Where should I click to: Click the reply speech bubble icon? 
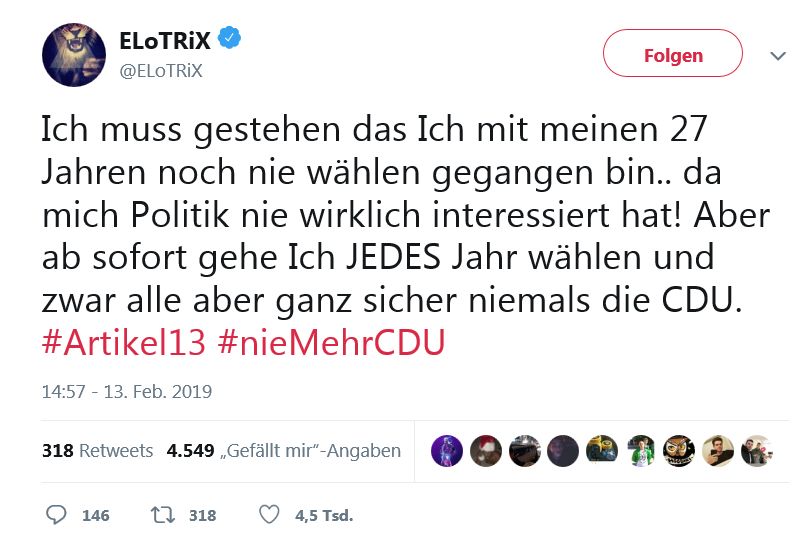point(56,515)
